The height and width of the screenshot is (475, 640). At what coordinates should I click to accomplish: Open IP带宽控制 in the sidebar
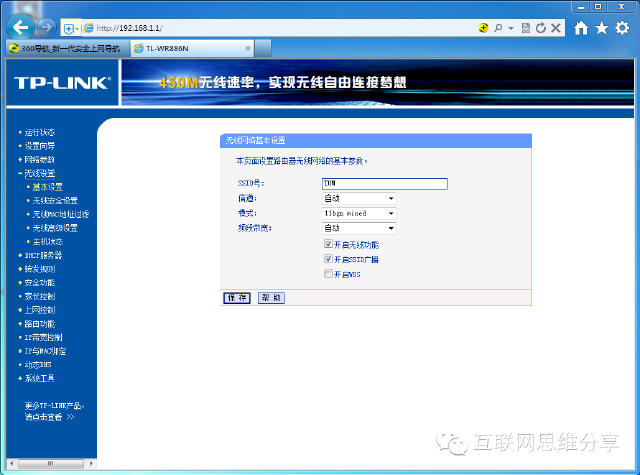pyautogui.click(x=43, y=337)
